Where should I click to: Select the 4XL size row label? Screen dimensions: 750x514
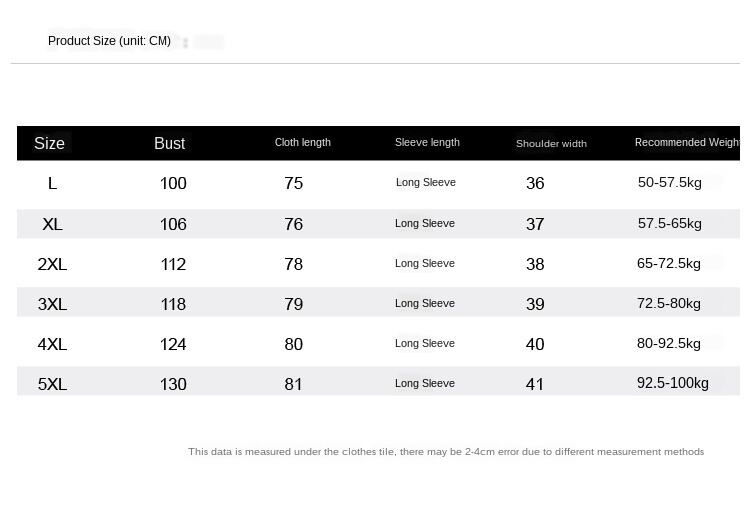(x=52, y=344)
